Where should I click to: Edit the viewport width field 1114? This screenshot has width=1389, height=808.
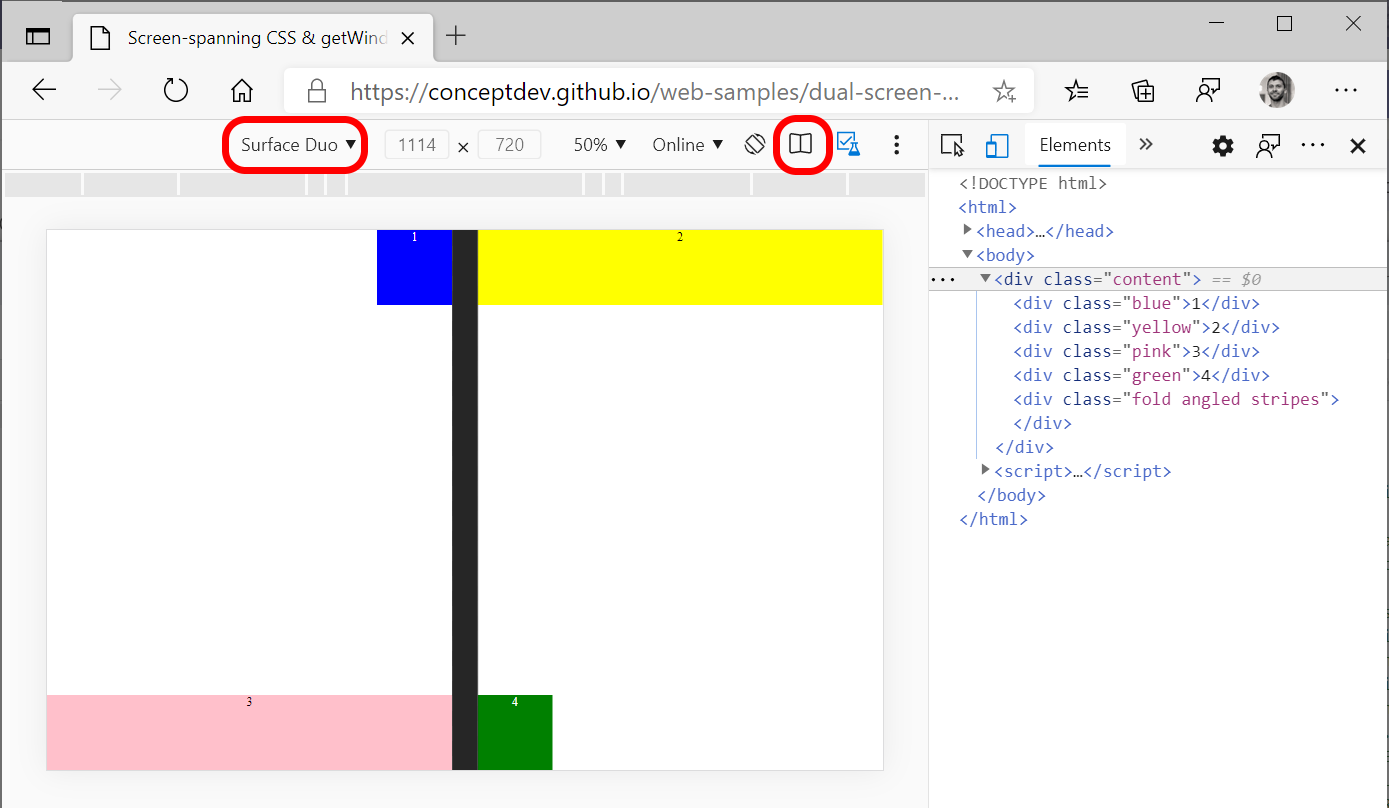pyautogui.click(x=417, y=145)
